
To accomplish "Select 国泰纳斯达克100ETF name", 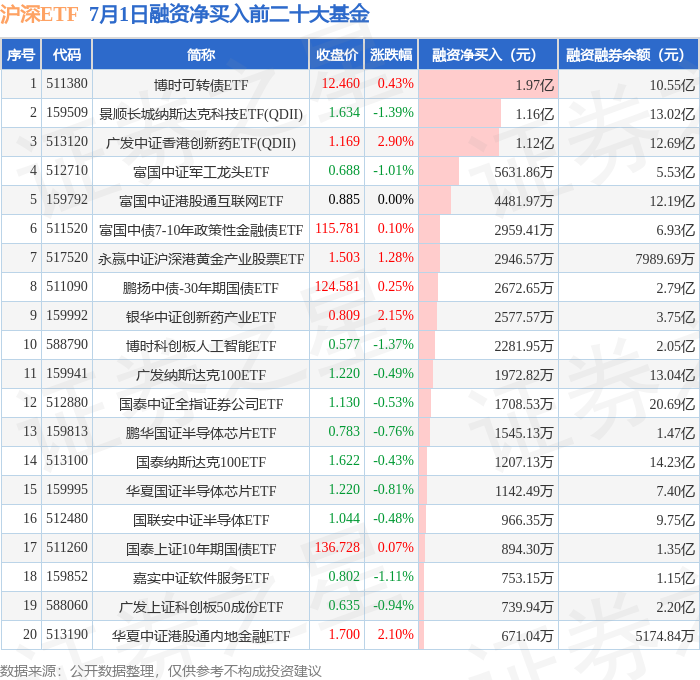I will click(x=201, y=462).
